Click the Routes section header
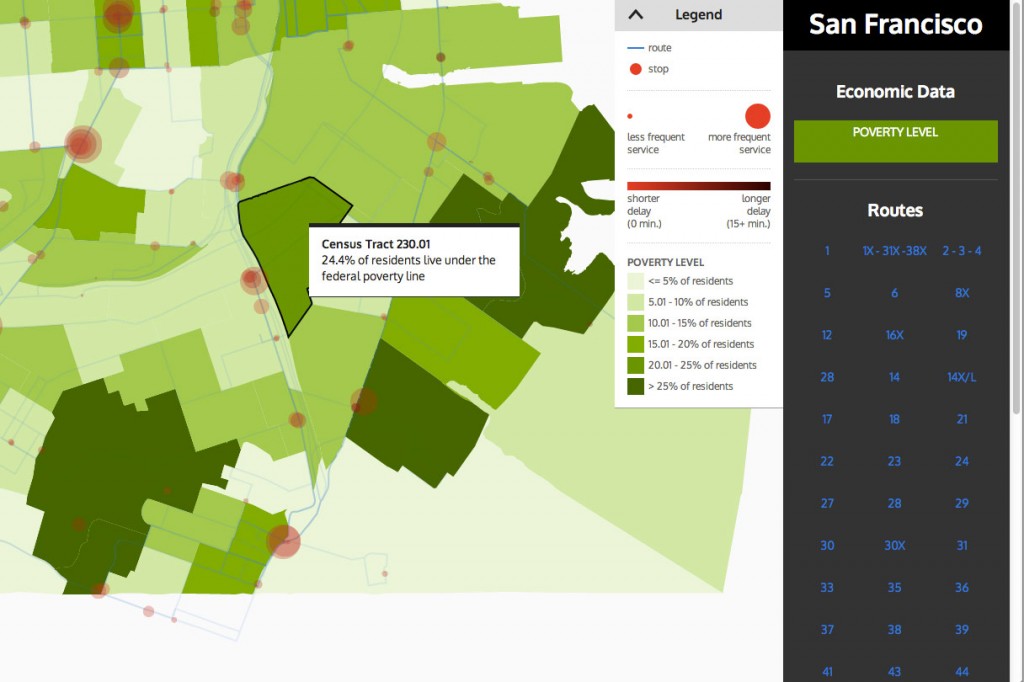The height and width of the screenshot is (682, 1024). pyautogui.click(x=895, y=210)
